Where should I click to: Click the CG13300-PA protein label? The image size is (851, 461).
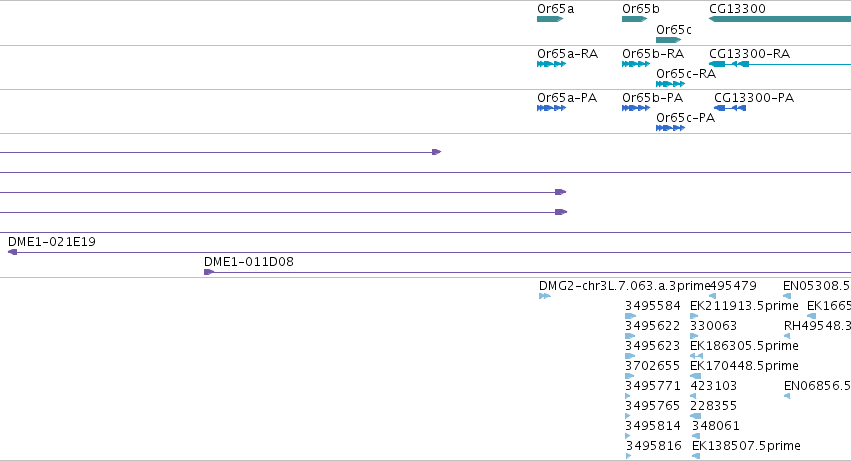tap(754, 98)
